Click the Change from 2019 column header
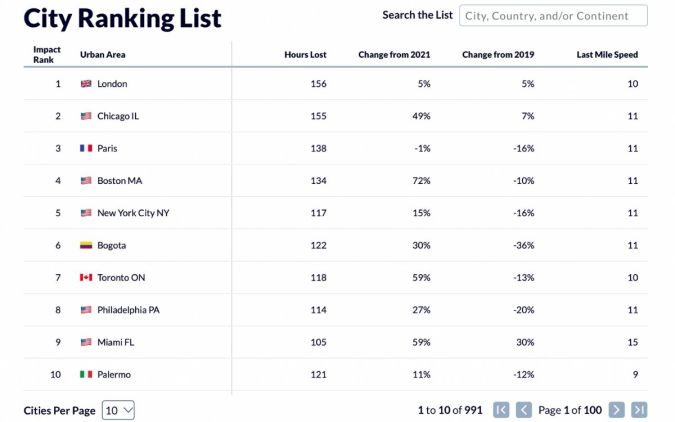 498,55
